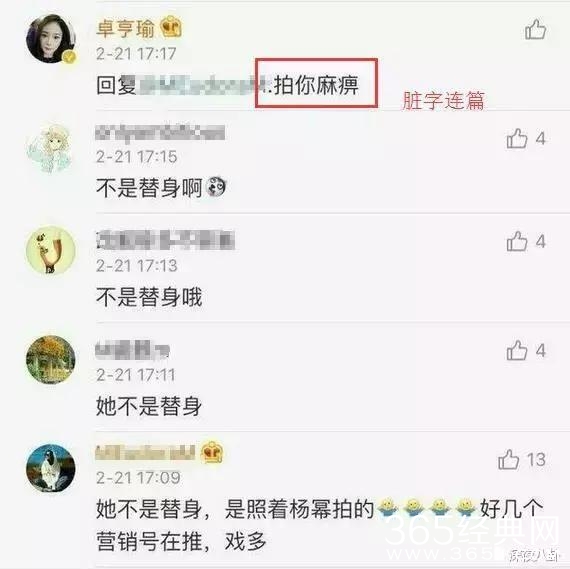Open the blonde anime avatar profile
Screen dimensions: 570x569
pyautogui.click(x=51, y=148)
